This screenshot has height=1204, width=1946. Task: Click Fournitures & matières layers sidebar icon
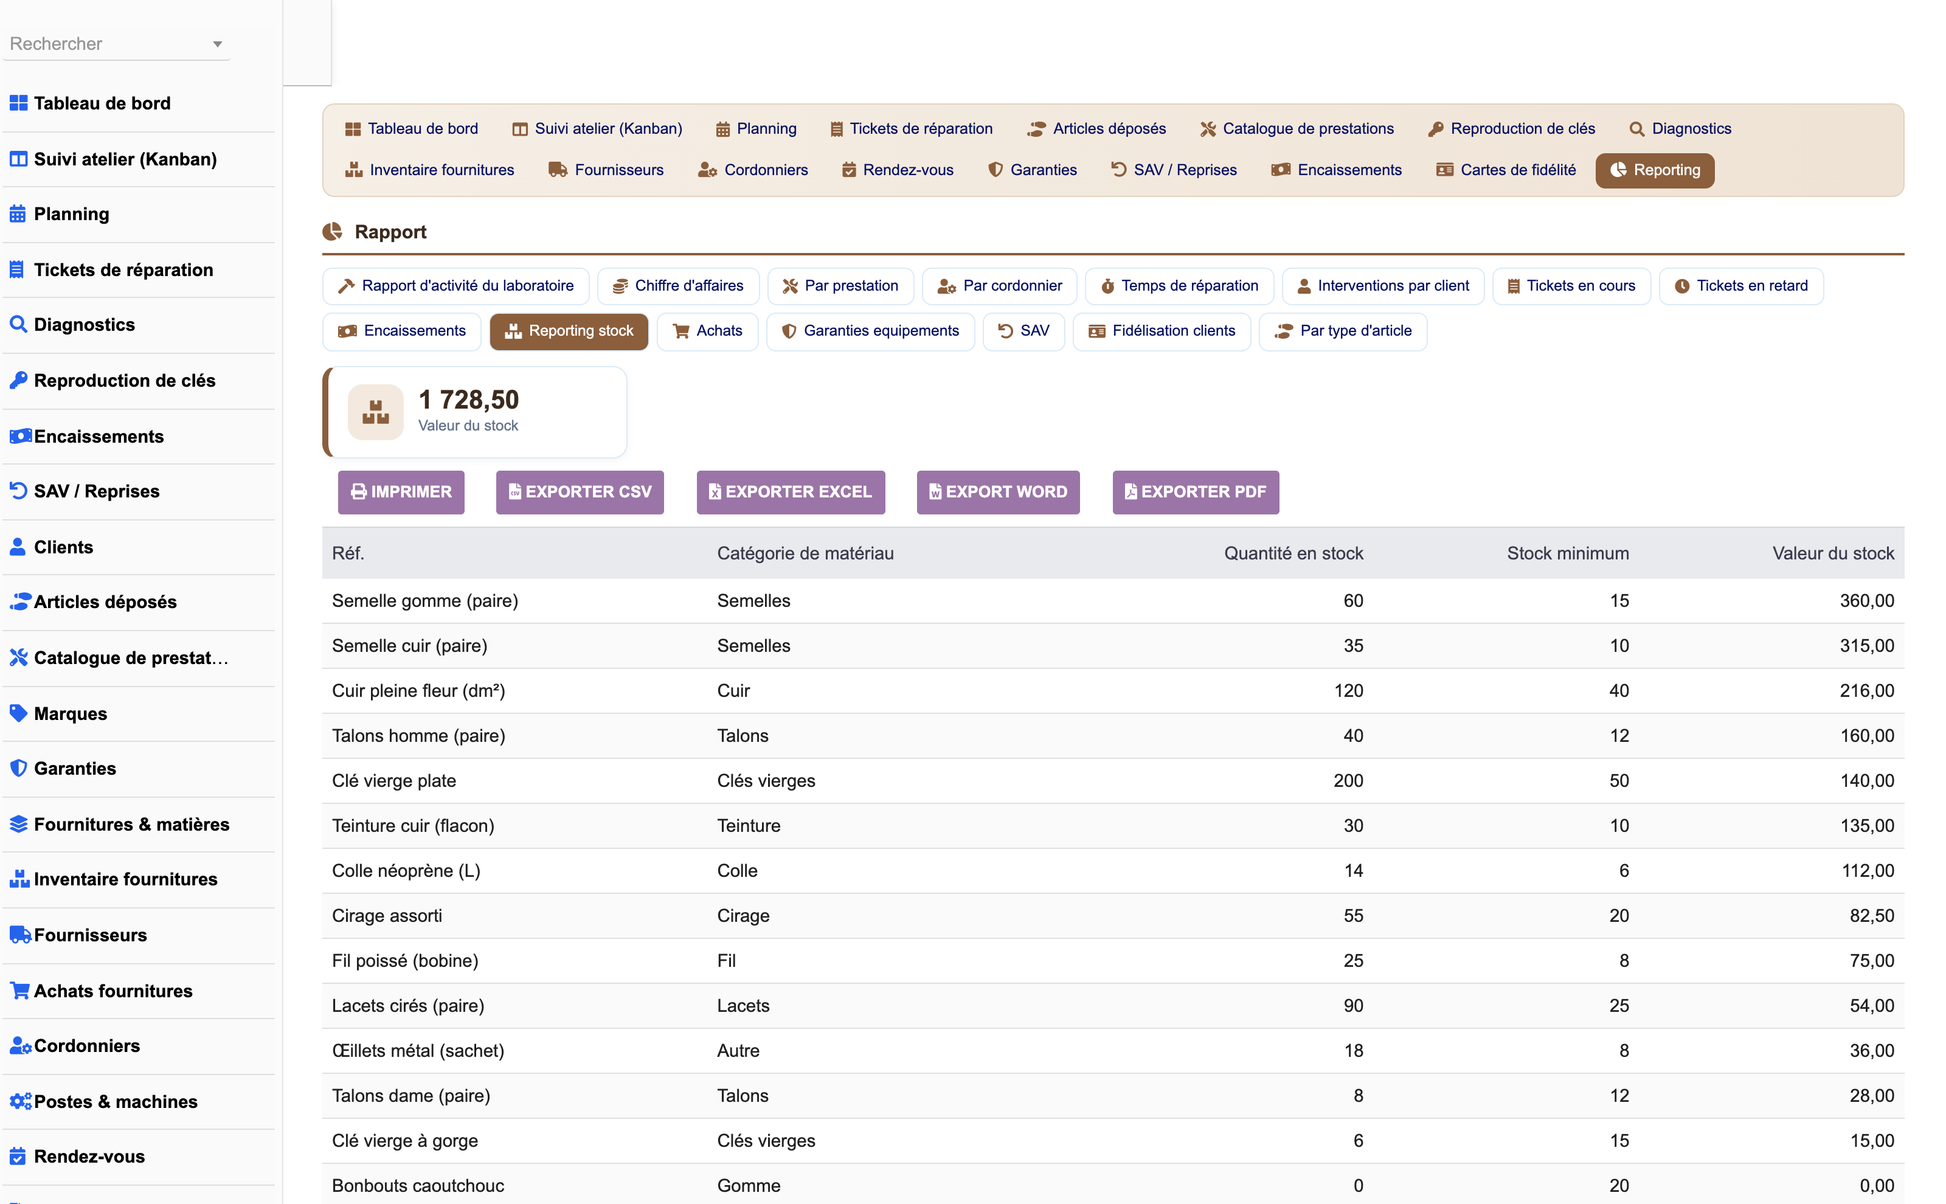[x=18, y=824]
